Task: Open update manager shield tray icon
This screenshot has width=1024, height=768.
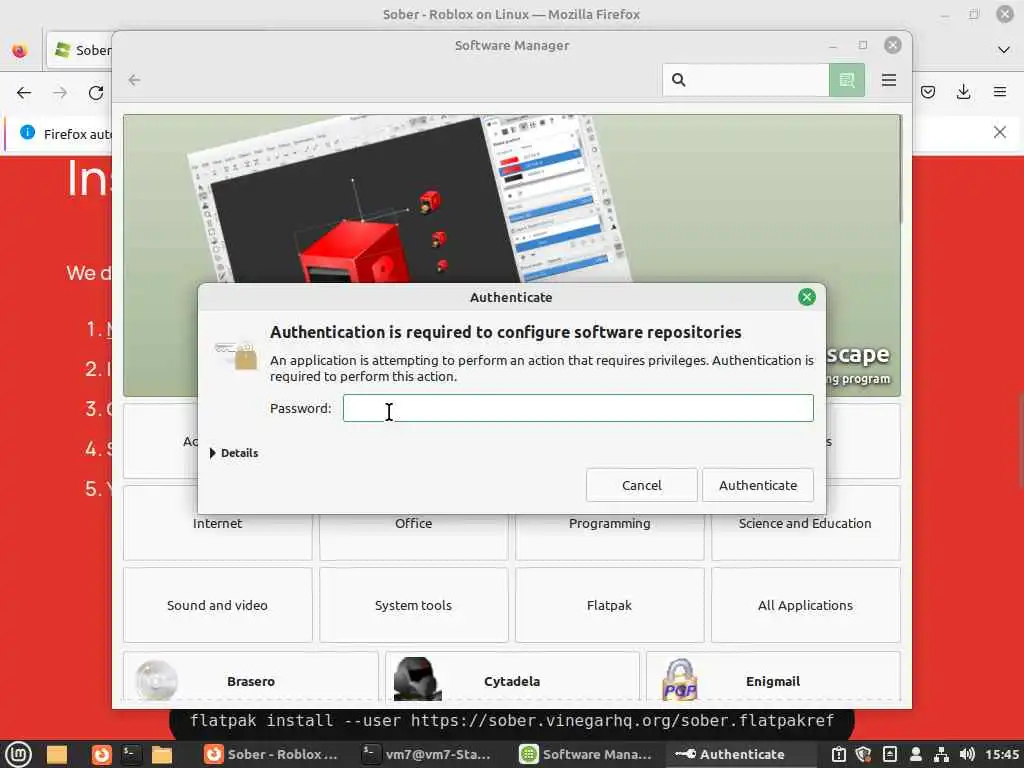Action: click(x=863, y=754)
